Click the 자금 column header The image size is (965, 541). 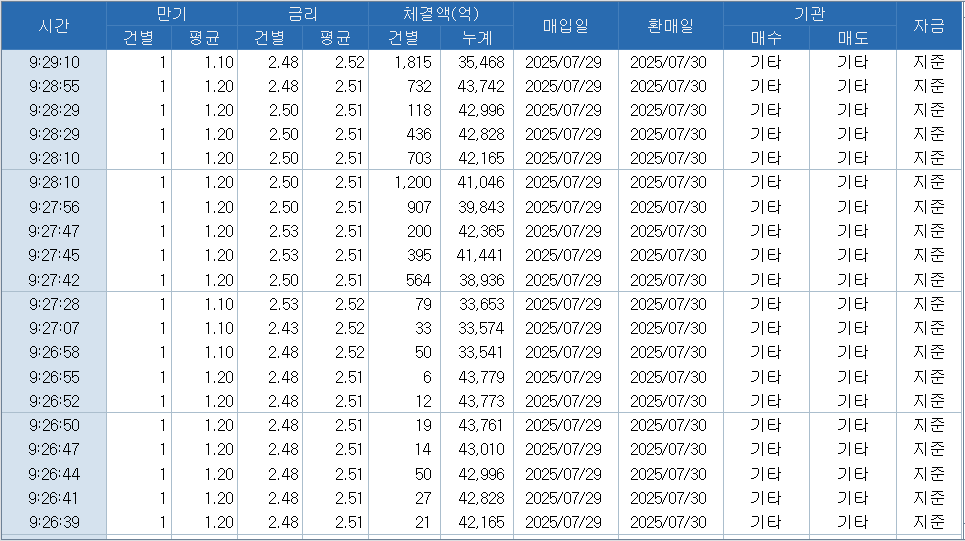pos(929,26)
